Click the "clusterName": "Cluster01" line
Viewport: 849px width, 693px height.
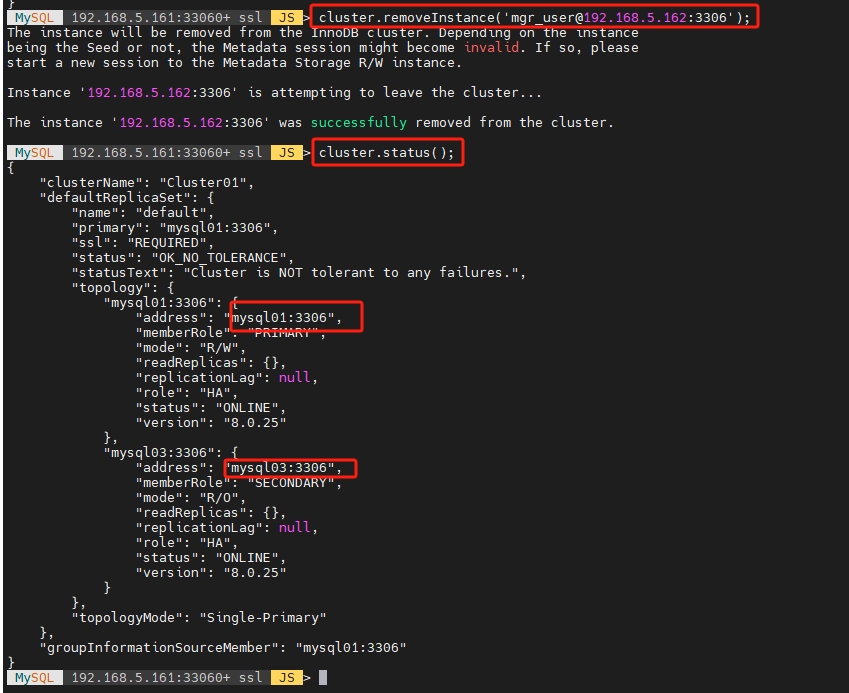pos(147,182)
